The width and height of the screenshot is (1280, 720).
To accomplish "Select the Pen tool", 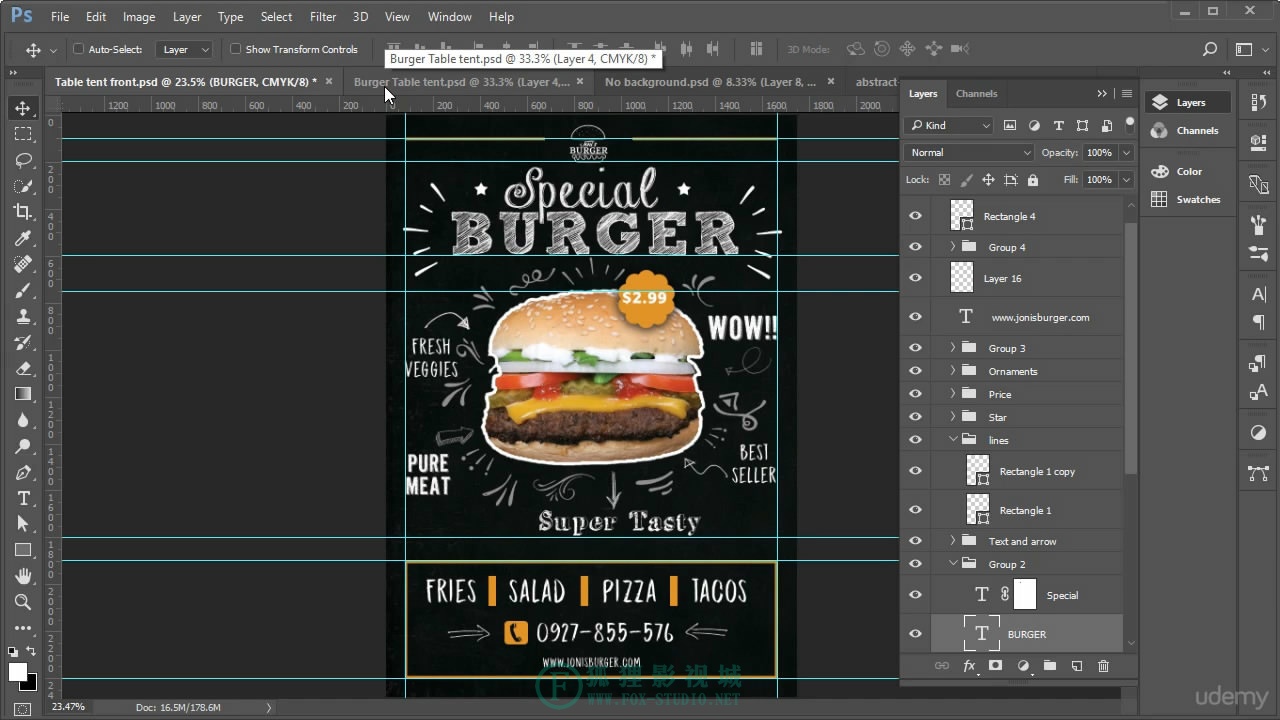I will [23, 472].
